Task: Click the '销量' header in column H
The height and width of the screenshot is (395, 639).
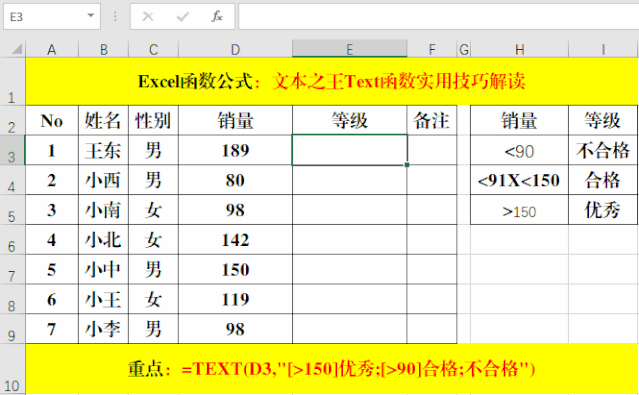Action: click(x=520, y=121)
